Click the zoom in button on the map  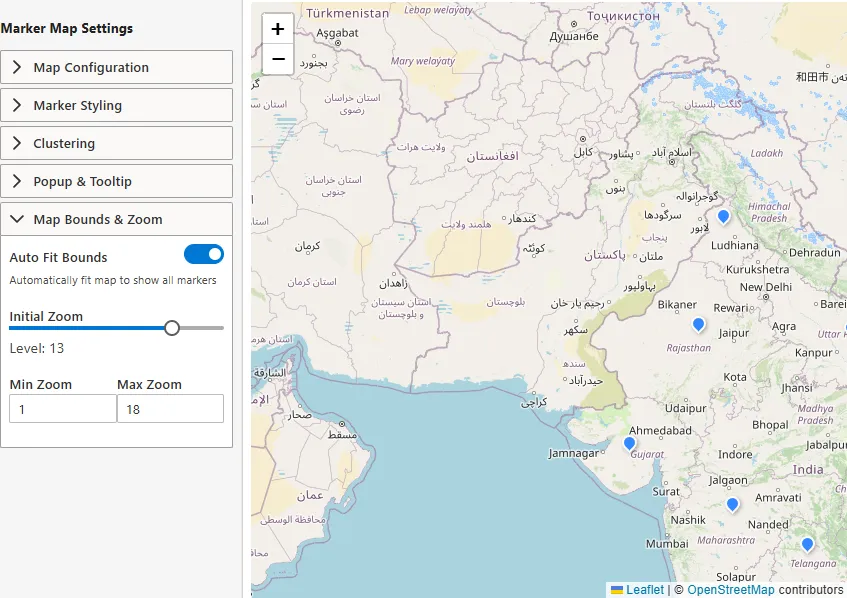[277, 29]
